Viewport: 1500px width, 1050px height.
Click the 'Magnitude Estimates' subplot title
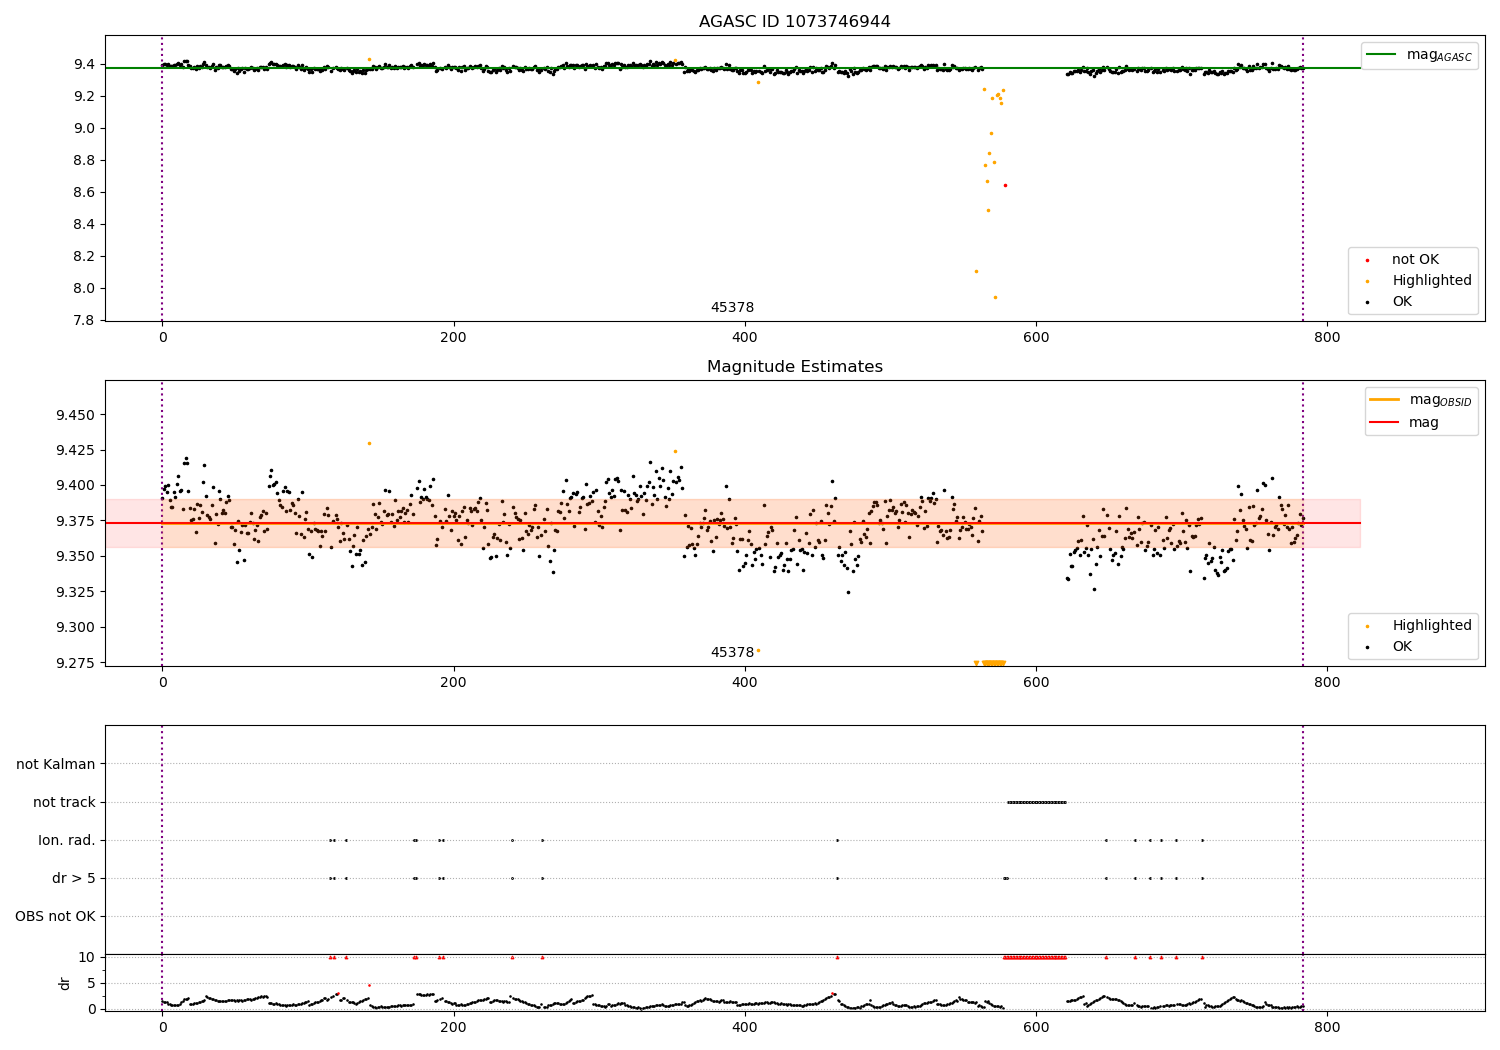coord(794,367)
